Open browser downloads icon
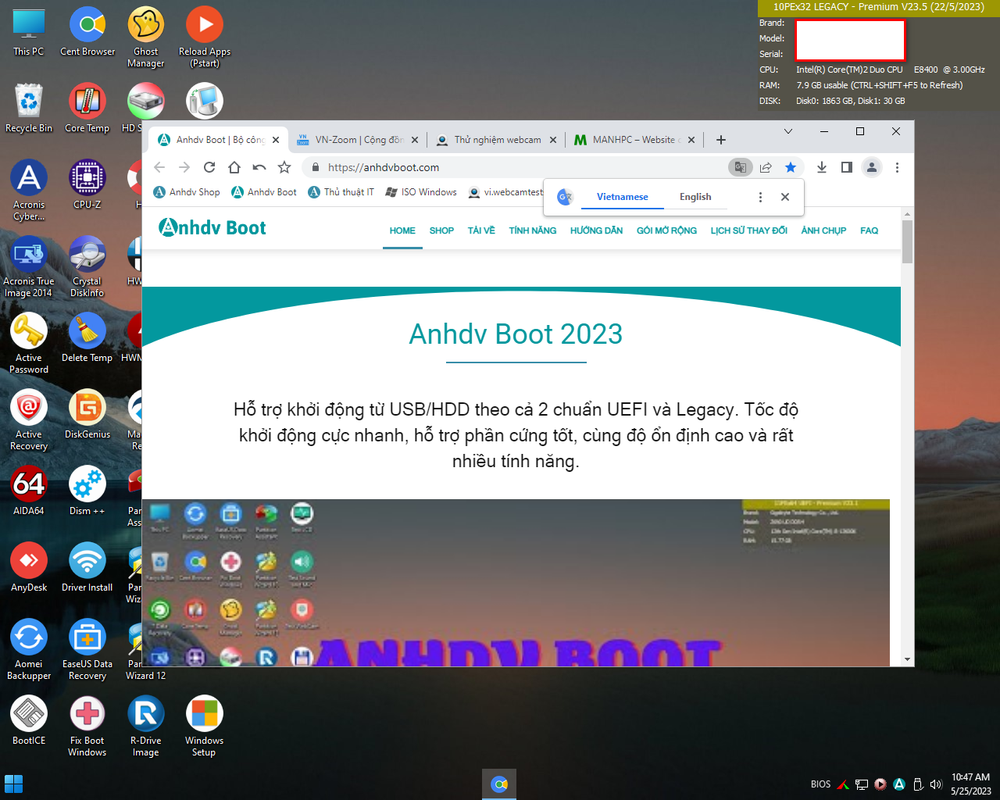1000x800 pixels. [821, 167]
